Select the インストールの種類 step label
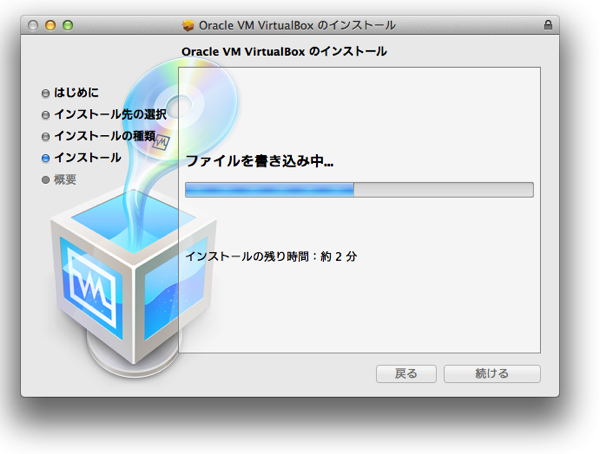The height and width of the screenshot is (454, 600). 103,136
